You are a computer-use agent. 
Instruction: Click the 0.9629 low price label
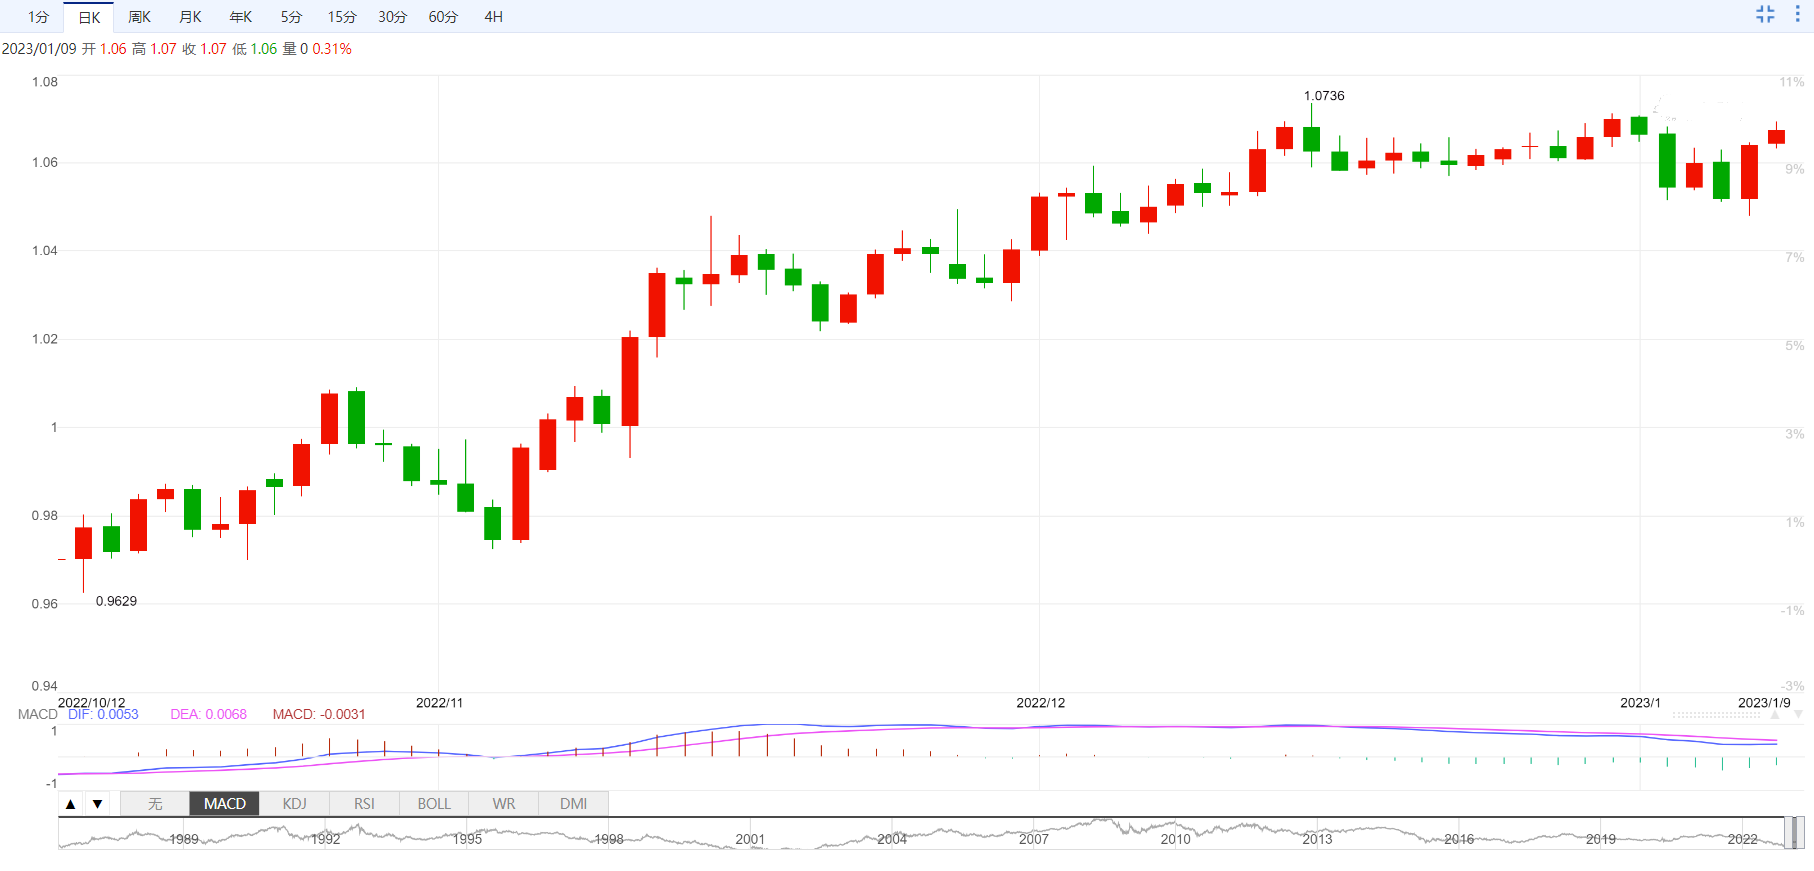(116, 601)
